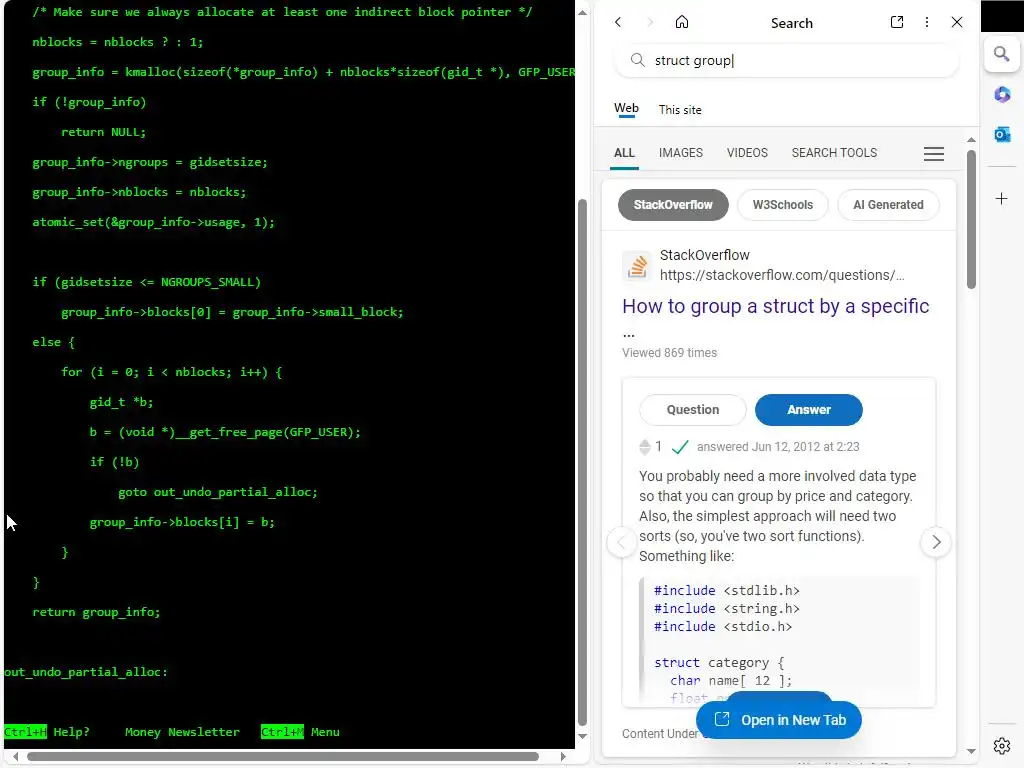This screenshot has height=768, width=1024.
Task: Click the Search panel title
Action: coord(792,23)
